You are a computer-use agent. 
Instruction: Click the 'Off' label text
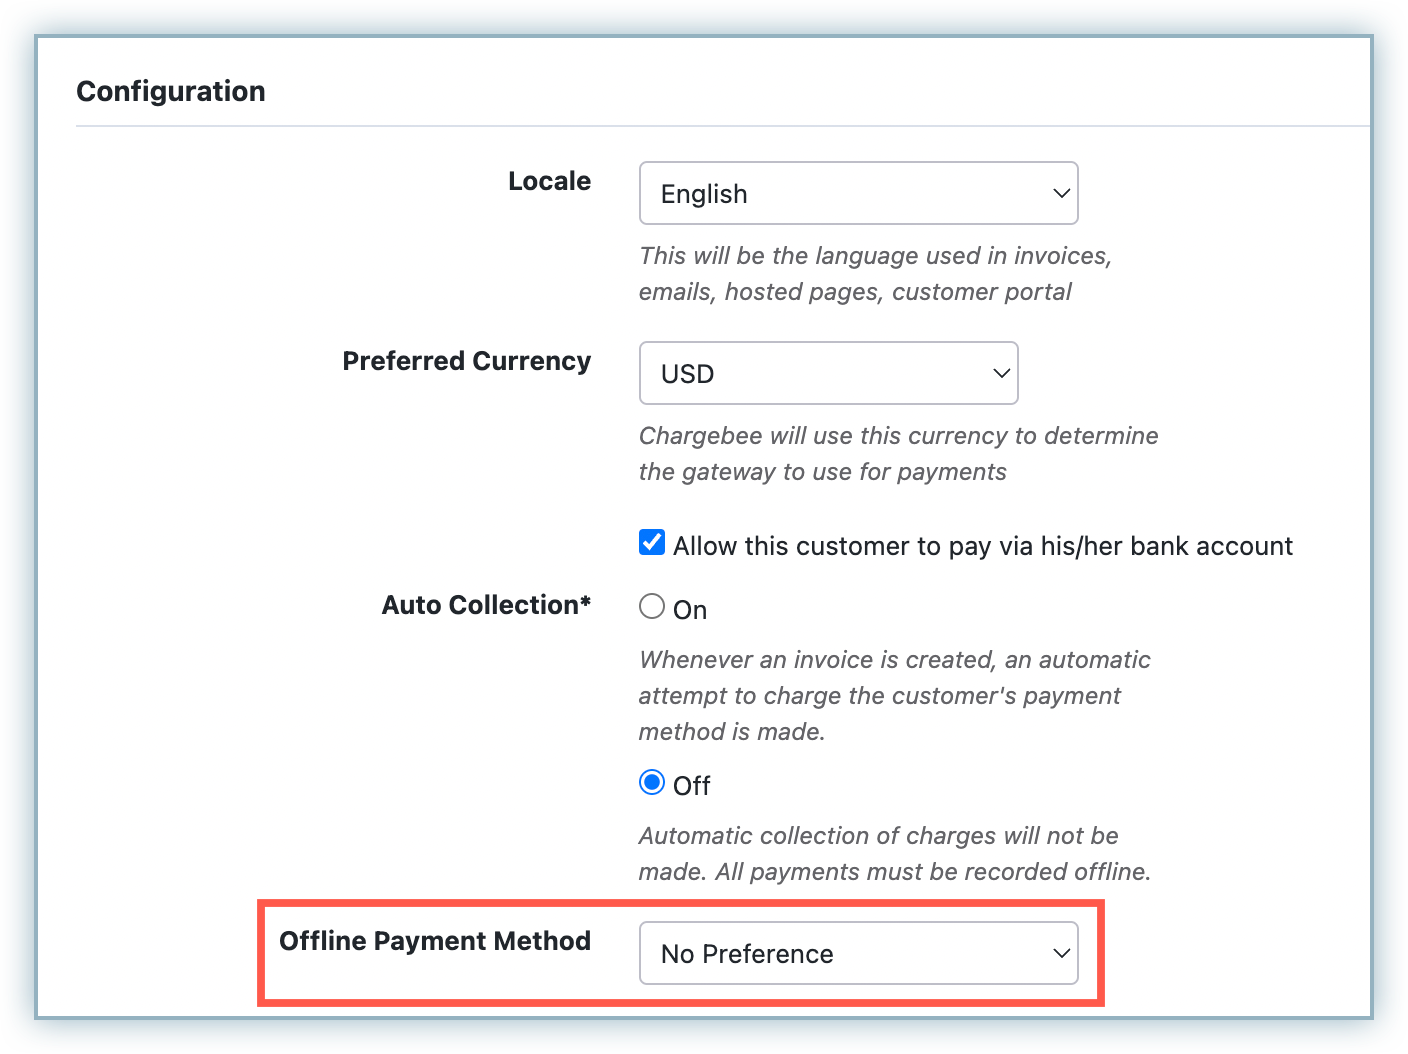pyautogui.click(x=691, y=786)
